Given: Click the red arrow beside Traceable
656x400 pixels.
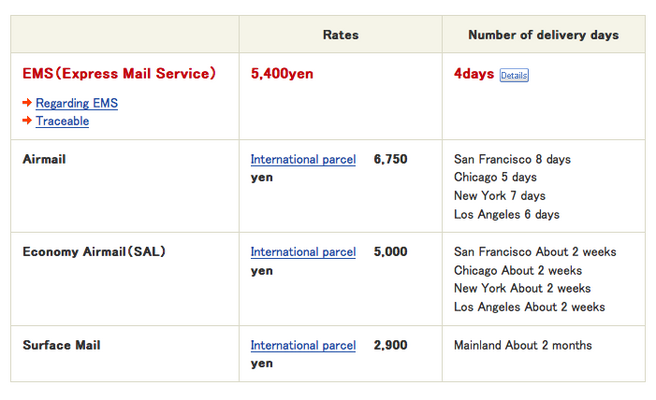Looking at the screenshot, I should click(x=27, y=121).
